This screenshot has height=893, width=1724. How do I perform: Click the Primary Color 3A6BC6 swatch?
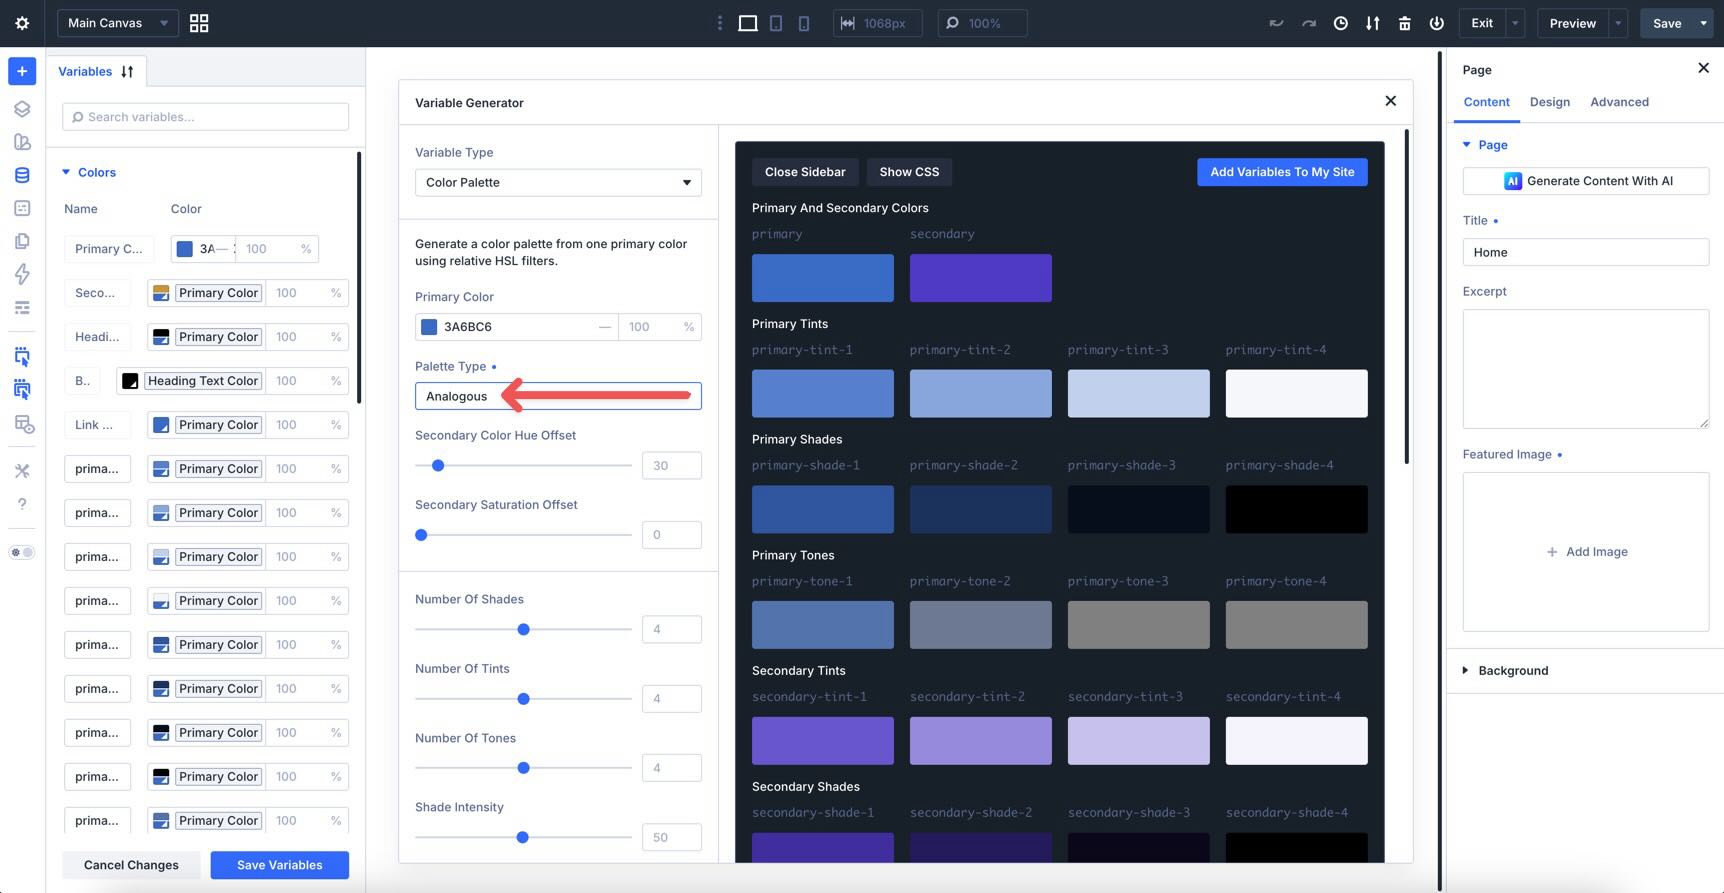pyautogui.click(x=429, y=327)
